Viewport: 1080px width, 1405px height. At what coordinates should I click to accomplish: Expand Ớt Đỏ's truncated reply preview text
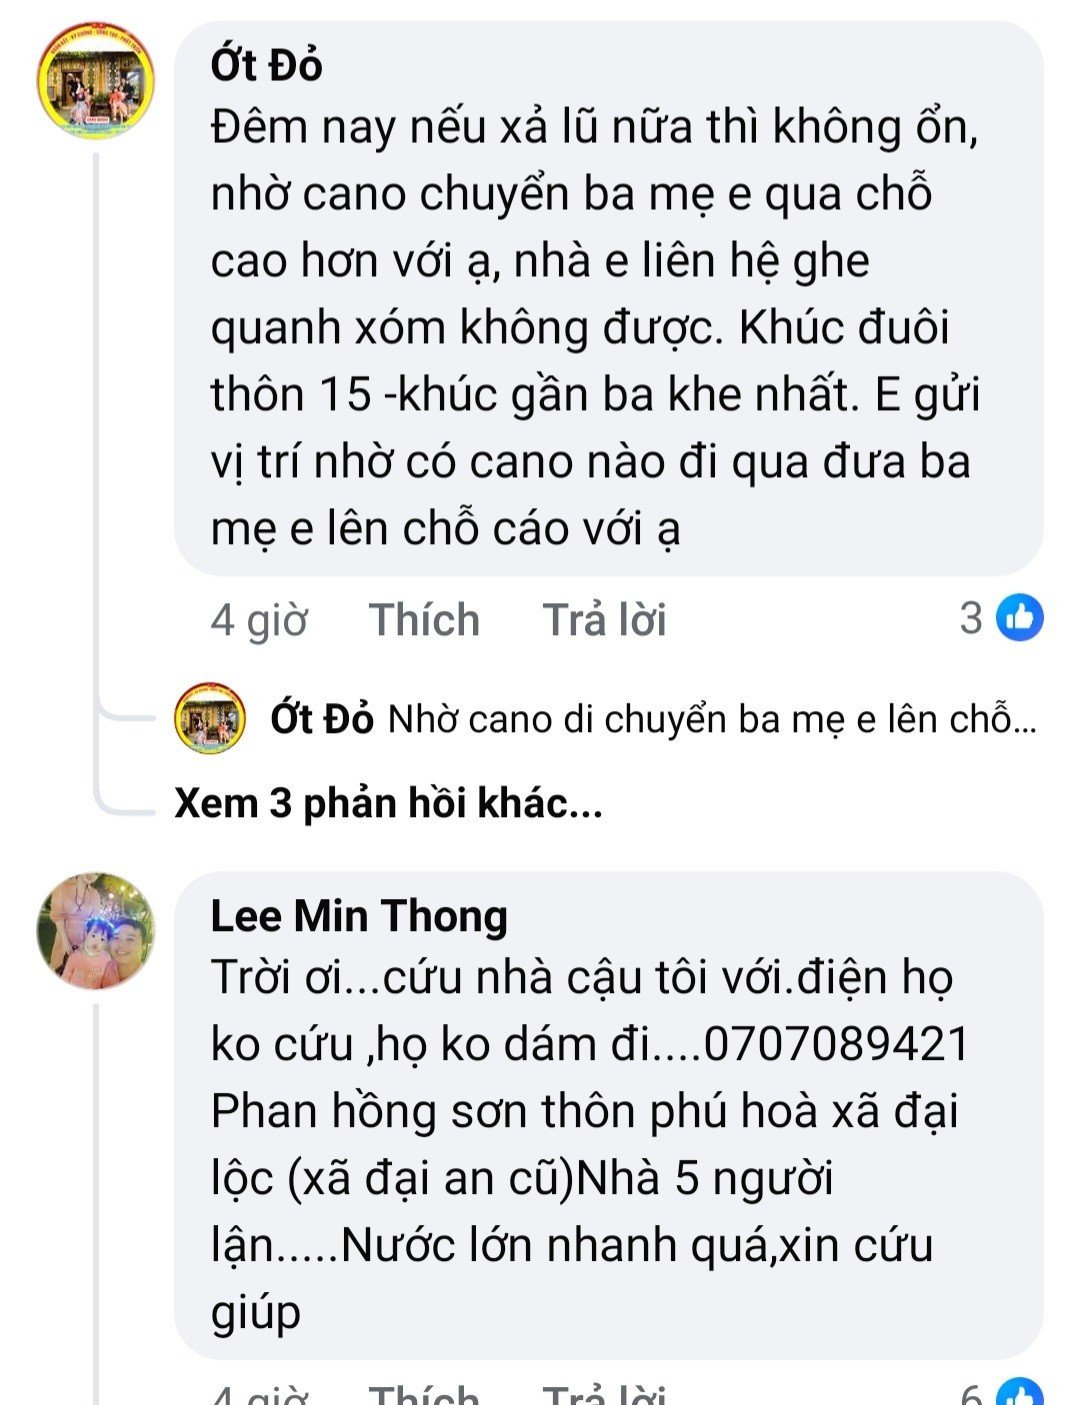coord(711,720)
